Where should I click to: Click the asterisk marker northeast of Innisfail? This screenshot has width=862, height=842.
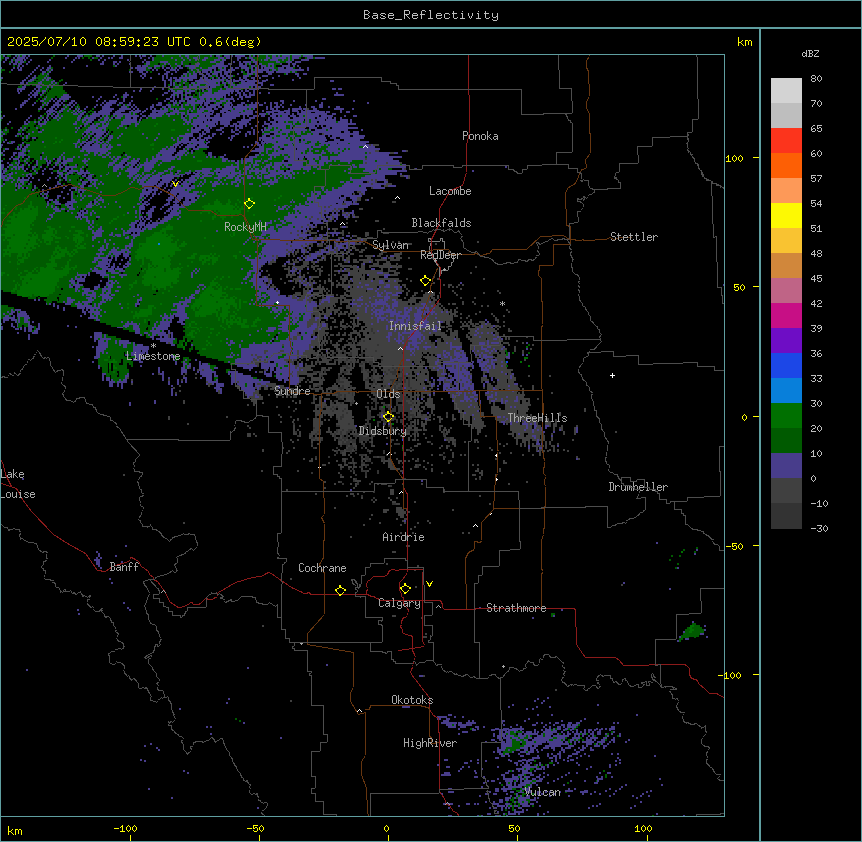[x=502, y=304]
